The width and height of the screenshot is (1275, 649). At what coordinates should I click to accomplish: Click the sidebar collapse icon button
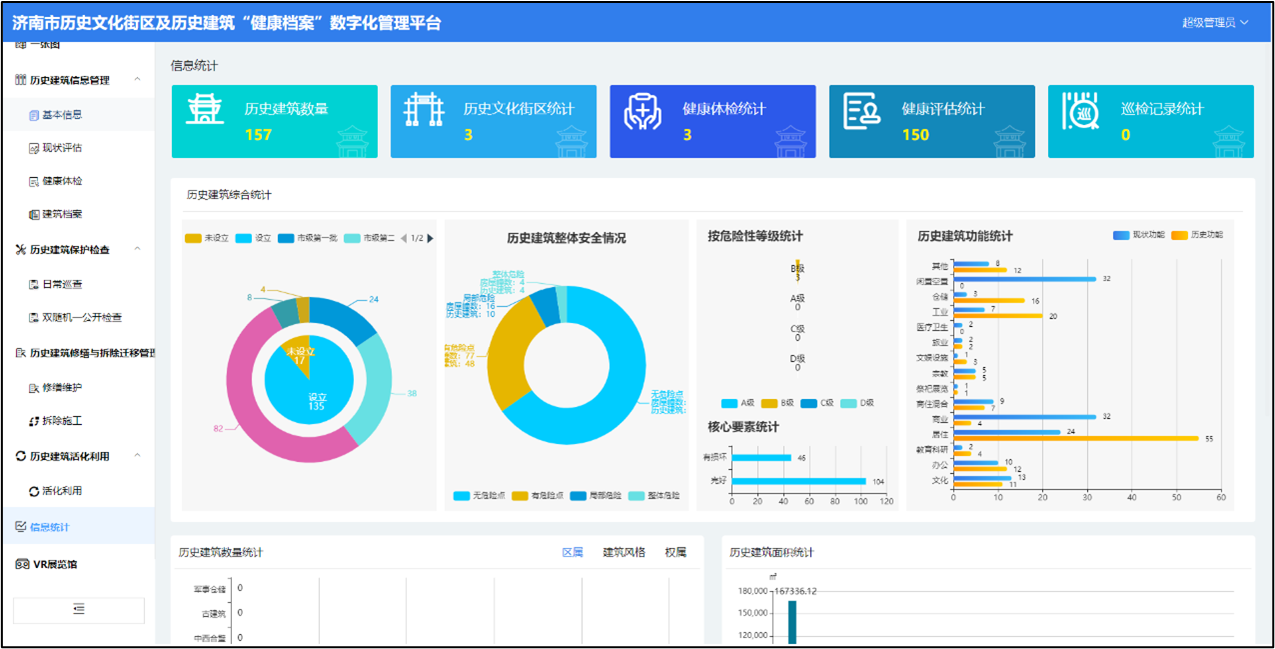point(79,609)
